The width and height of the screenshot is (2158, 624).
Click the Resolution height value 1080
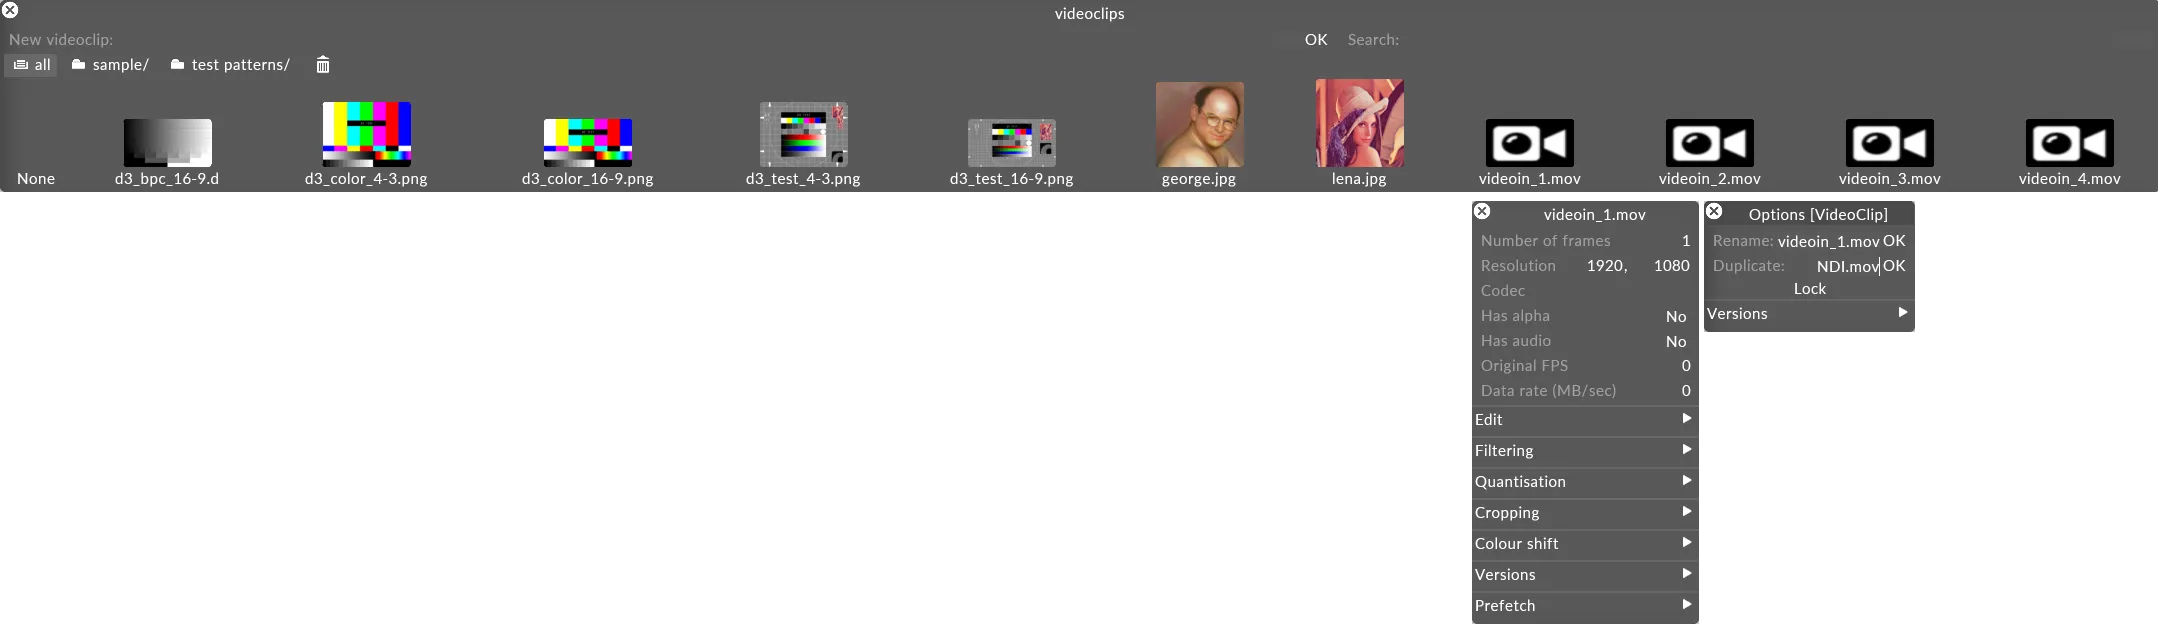point(1671,266)
